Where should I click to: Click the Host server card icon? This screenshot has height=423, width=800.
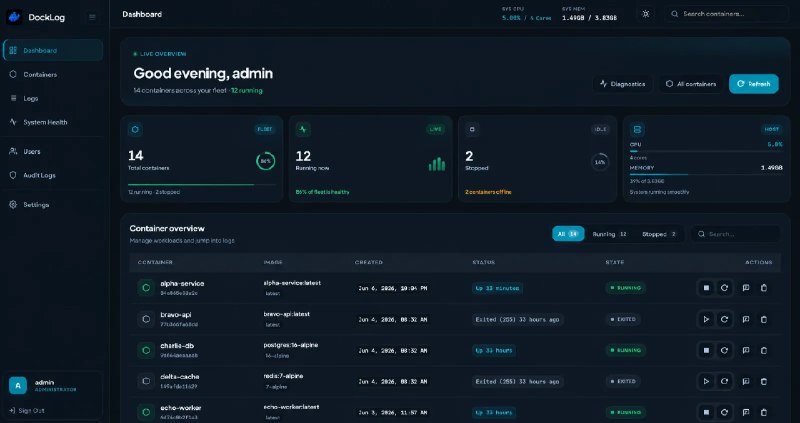pos(637,130)
